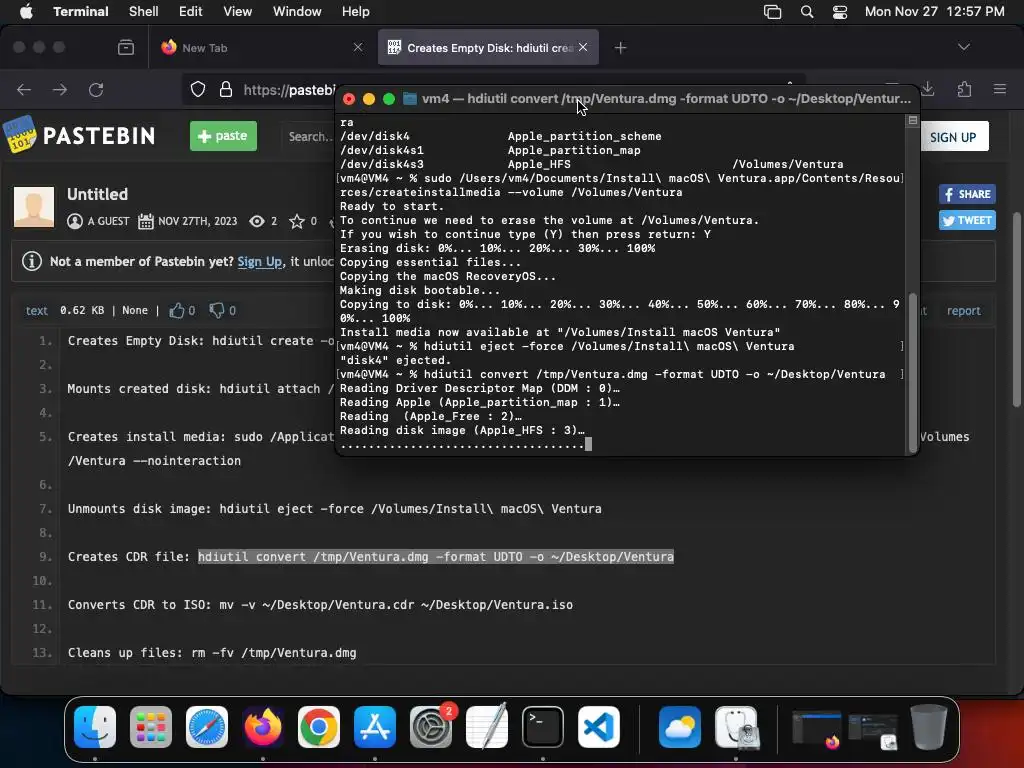The height and width of the screenshot is (768, 1024).
Task: Tweet this paste
Action: pos(967,220)
